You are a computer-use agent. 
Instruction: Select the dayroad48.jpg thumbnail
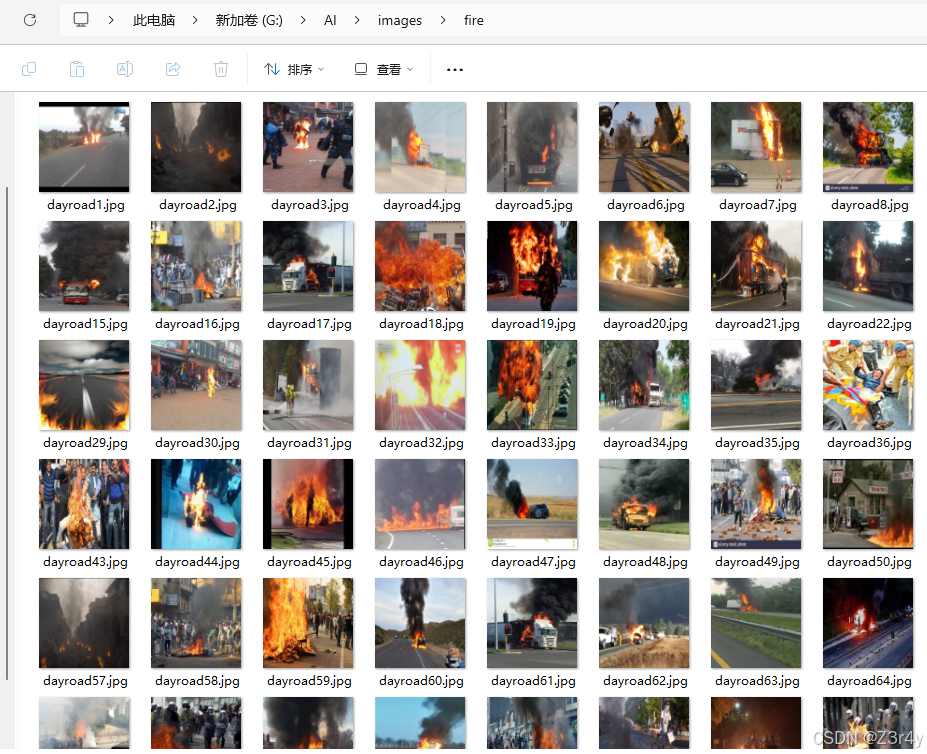(x=644, y=504)
